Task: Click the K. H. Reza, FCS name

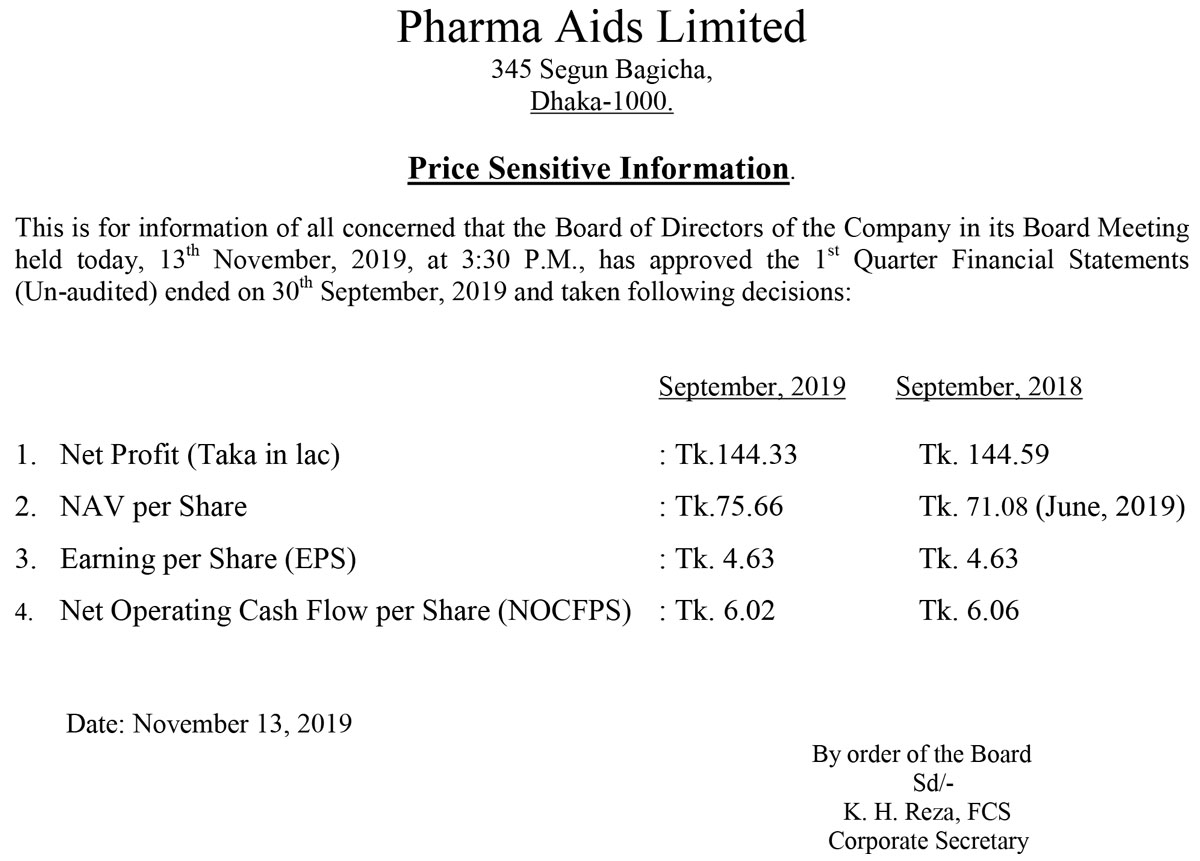Action: pyautogui.click(x=921, y=813)
